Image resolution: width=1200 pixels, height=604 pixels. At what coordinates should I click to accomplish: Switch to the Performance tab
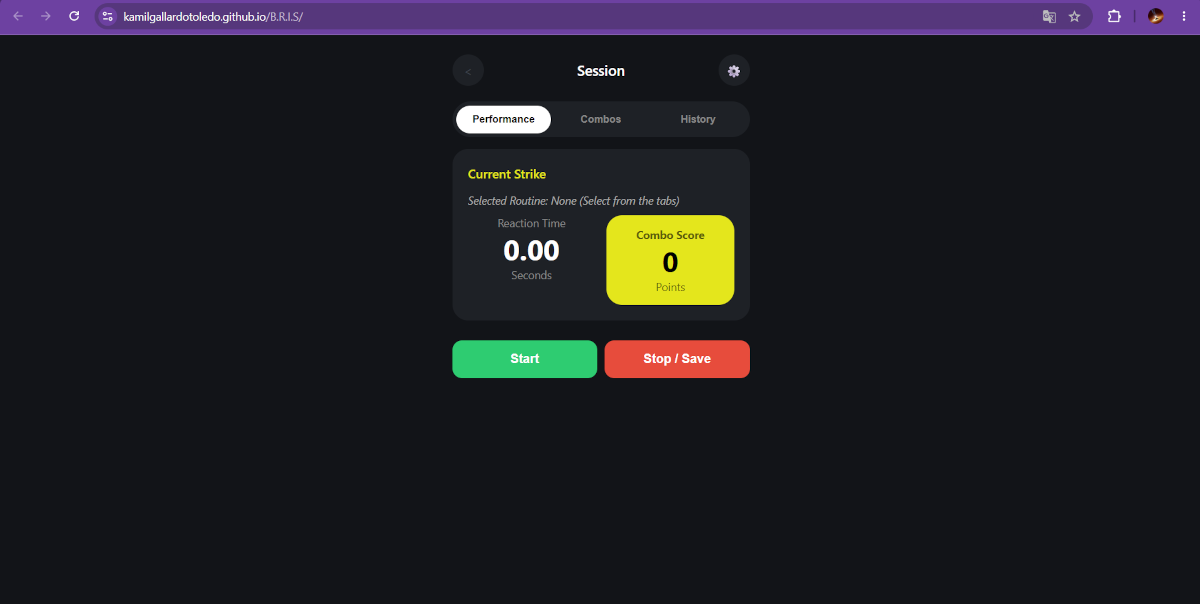click(504, 119)
